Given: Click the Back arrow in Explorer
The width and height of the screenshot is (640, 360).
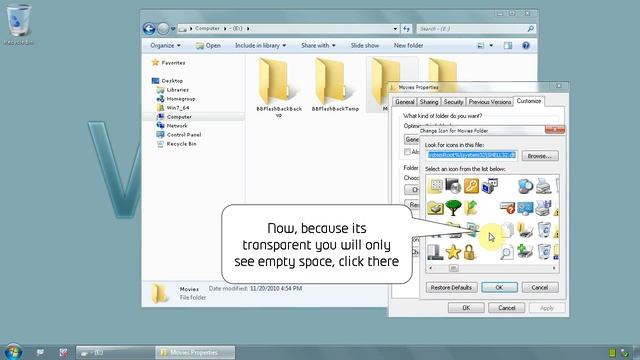Looking at the screenshot, I should pos(149,29).
